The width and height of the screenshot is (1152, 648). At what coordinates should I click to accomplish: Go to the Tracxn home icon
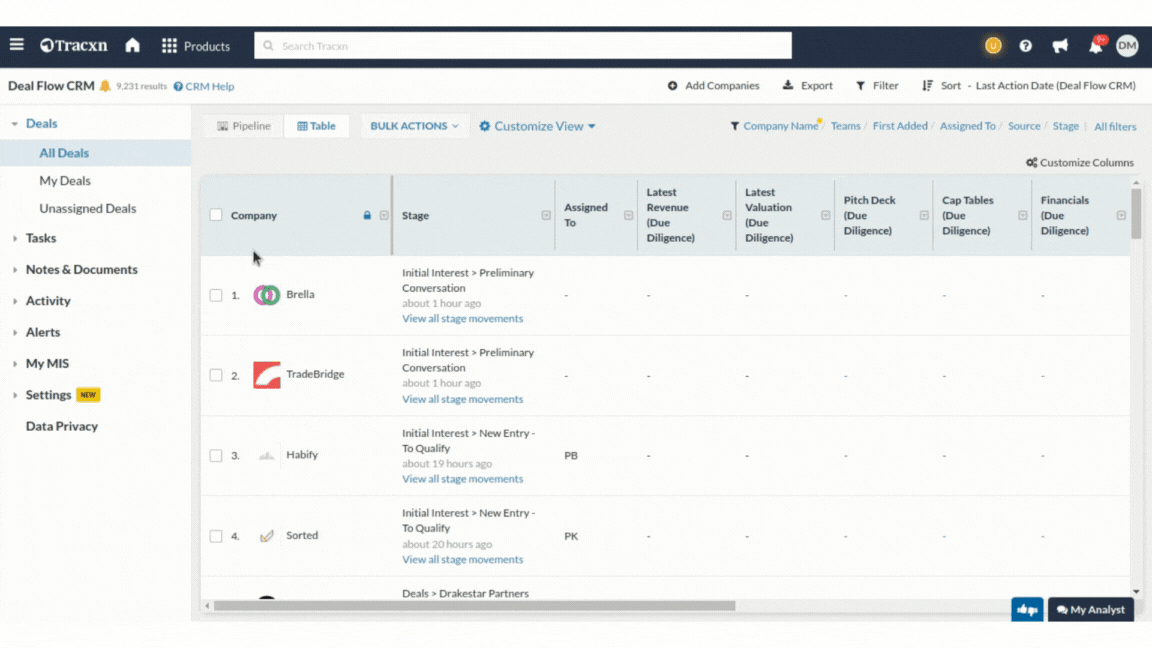(132, 46)
